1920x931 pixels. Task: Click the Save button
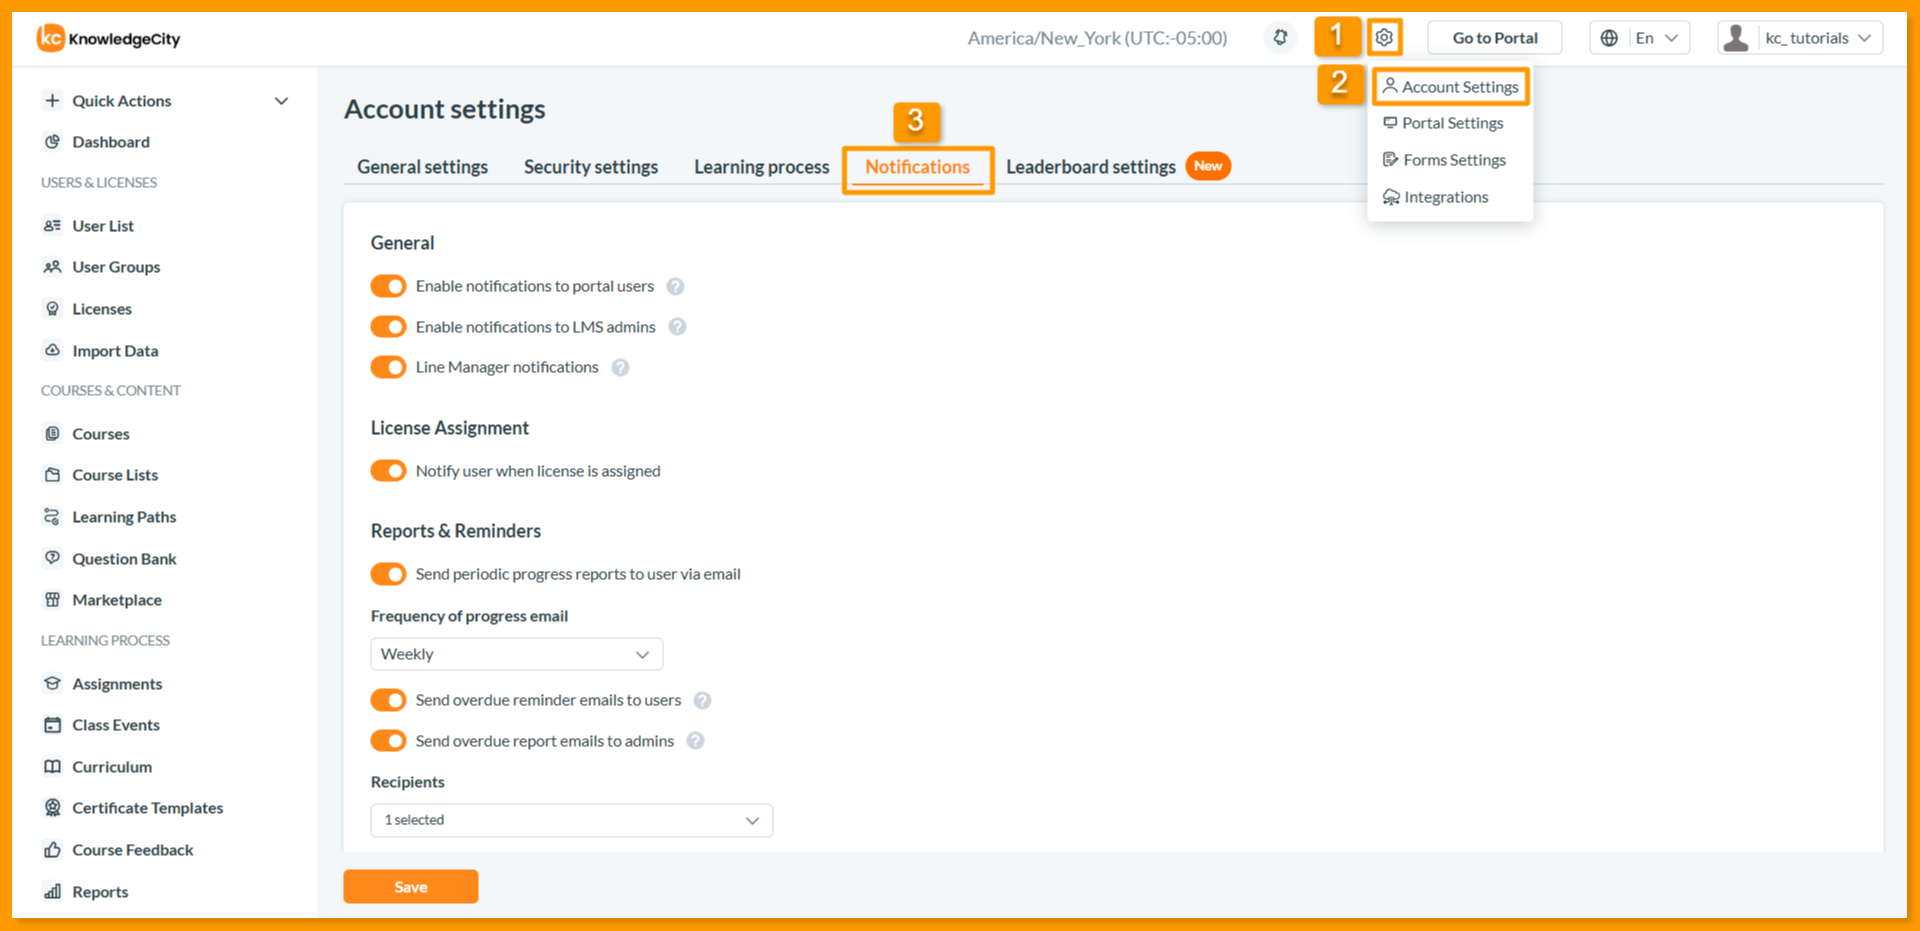pos(411,887)
